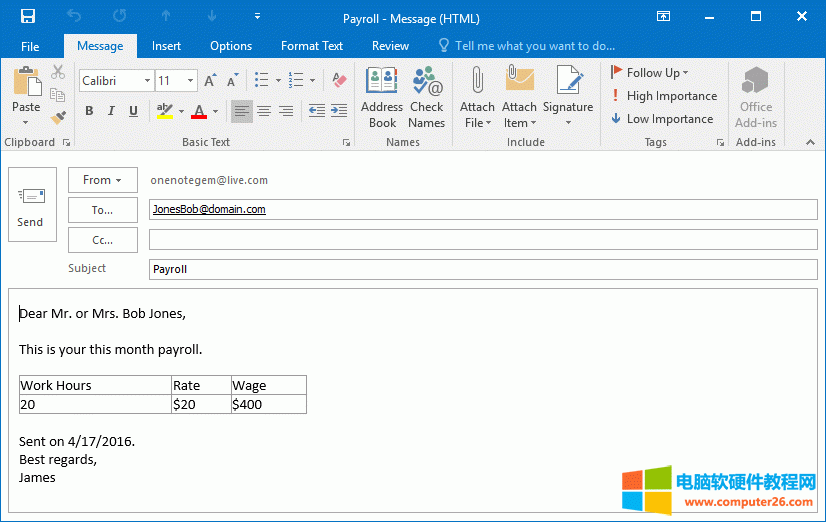The image size is (826, 522).
Task: Click the red font color button
Action: point(199,111)
